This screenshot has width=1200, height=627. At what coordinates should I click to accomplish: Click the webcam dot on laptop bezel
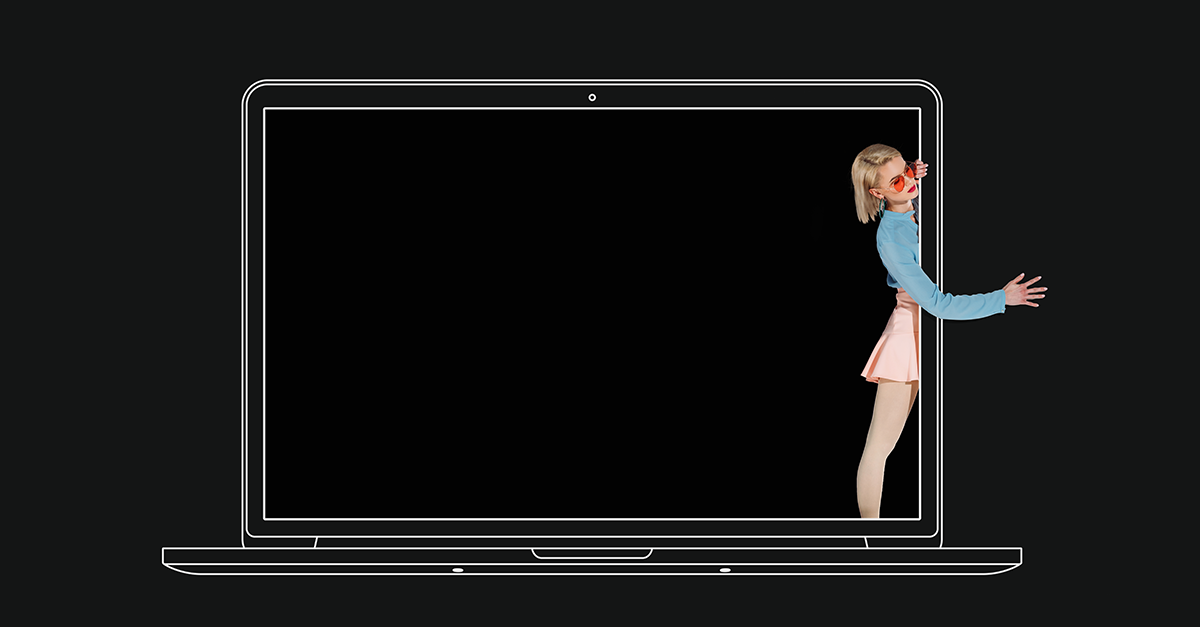click(x=592, y=97)
